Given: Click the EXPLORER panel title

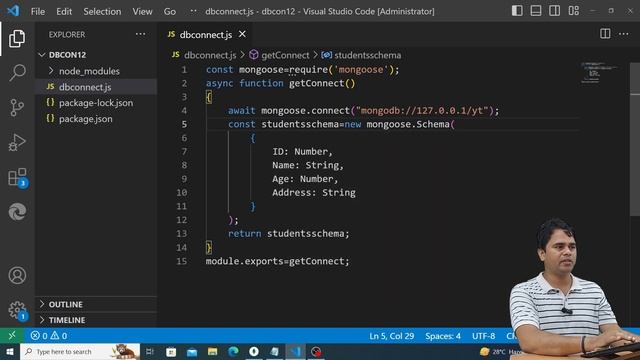Looking at the screenshot, I should 67,35.
